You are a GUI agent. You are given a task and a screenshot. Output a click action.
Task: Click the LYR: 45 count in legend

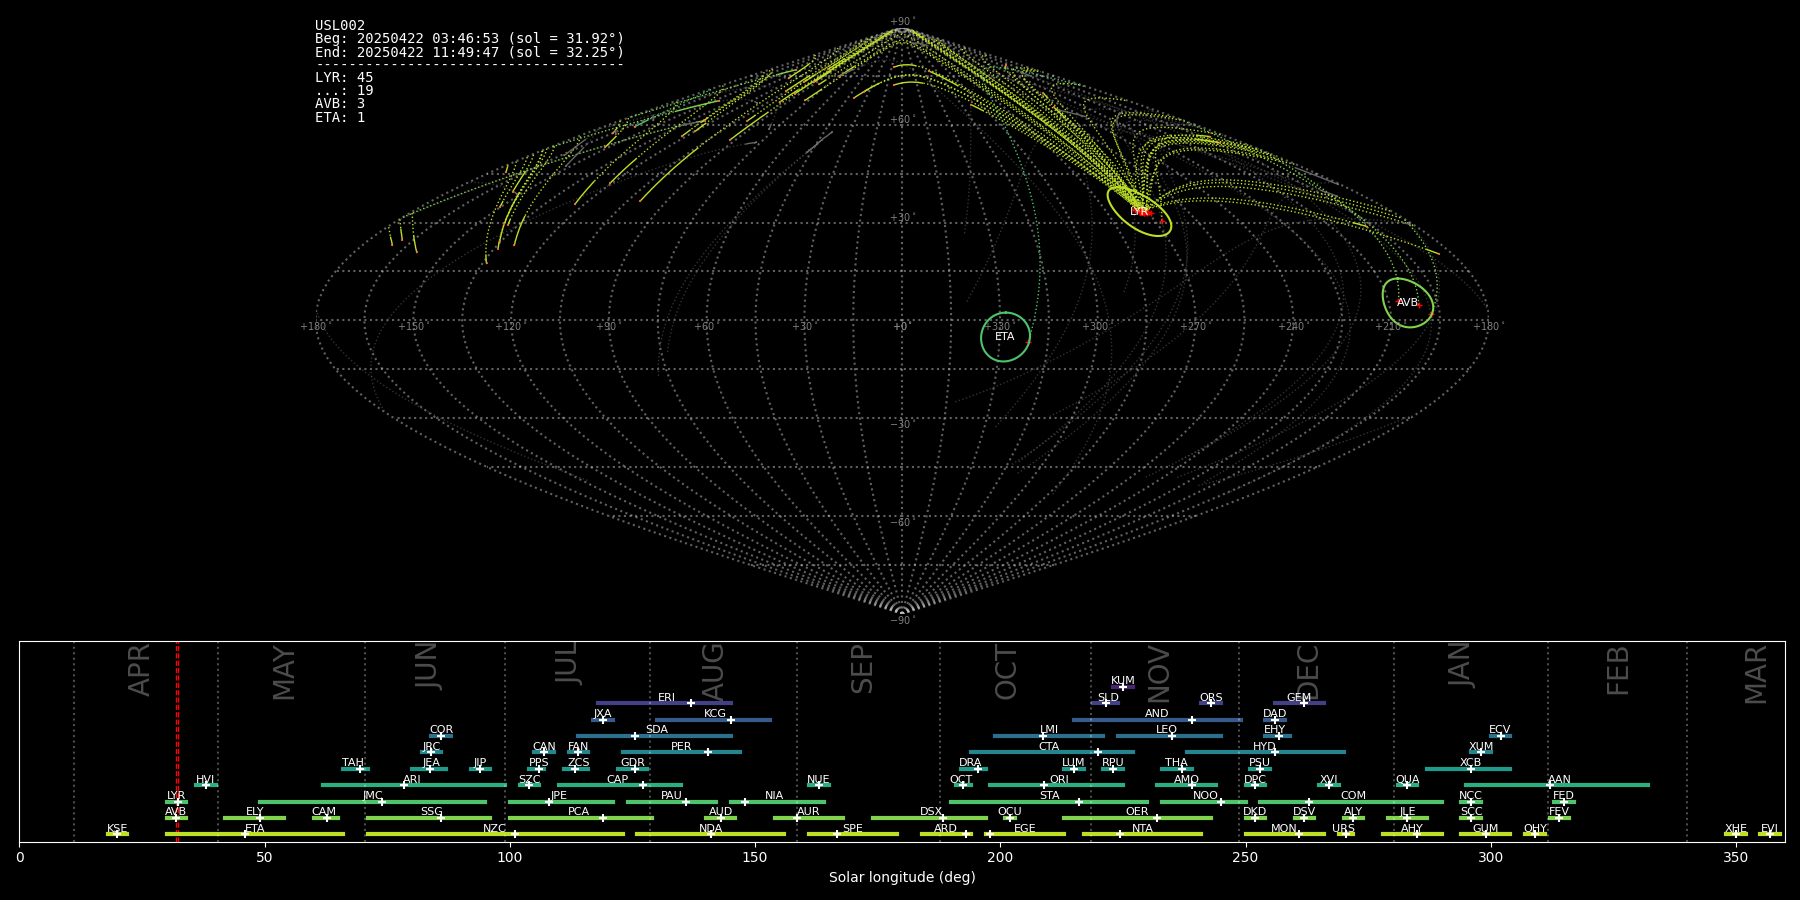pyautogui.click(x=344, y=77)
